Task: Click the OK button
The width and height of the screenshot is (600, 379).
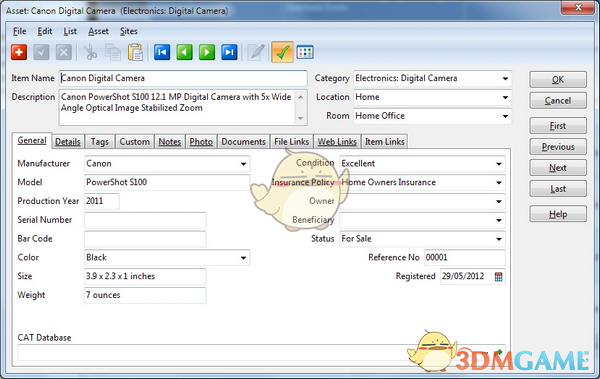Action: click(558, 80)
